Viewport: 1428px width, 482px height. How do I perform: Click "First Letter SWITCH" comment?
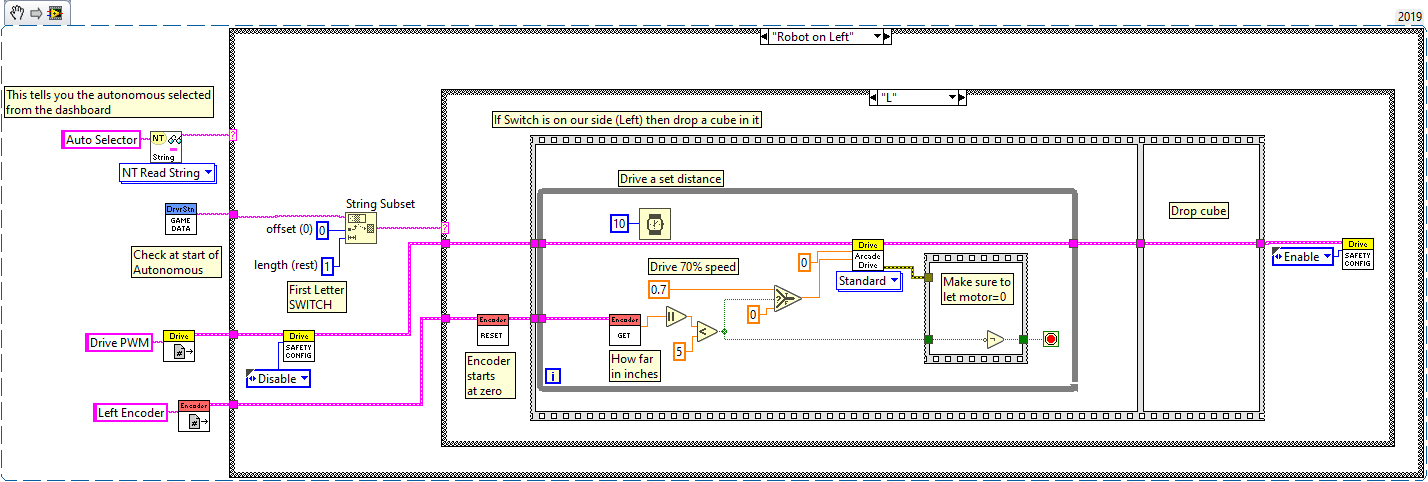pyautogui.click(x=316, y=297)
